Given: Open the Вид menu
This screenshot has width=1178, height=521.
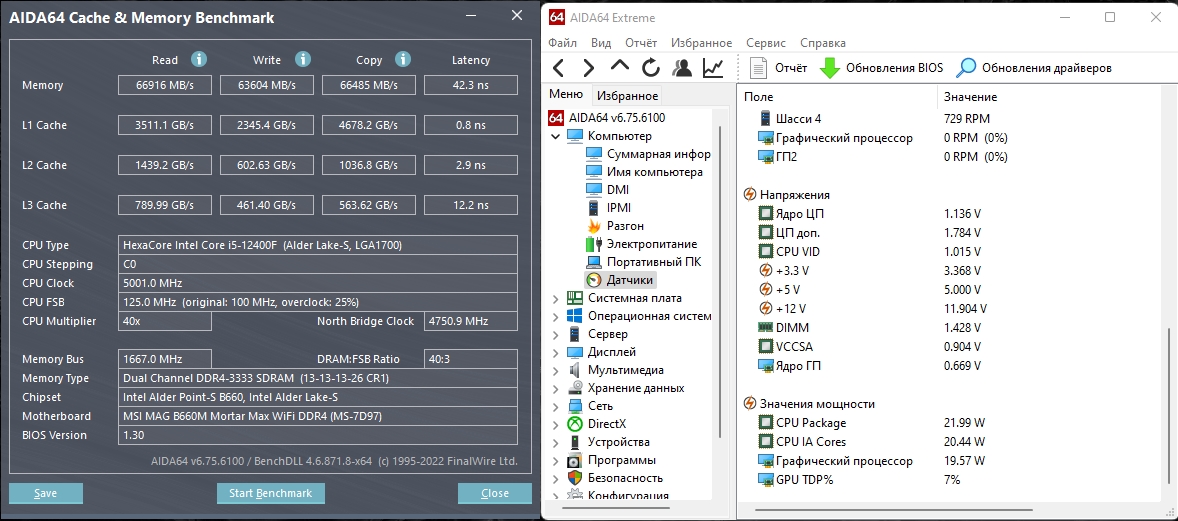Looking at the screenshot, I should (601, 43).
